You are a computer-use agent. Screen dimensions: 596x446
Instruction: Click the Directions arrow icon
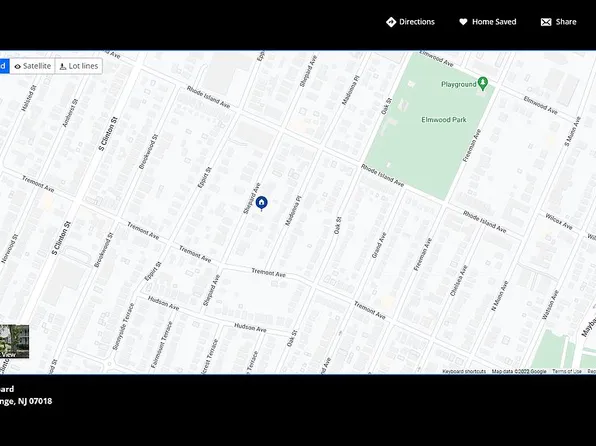pyautogui.click(x=391, y=22)
